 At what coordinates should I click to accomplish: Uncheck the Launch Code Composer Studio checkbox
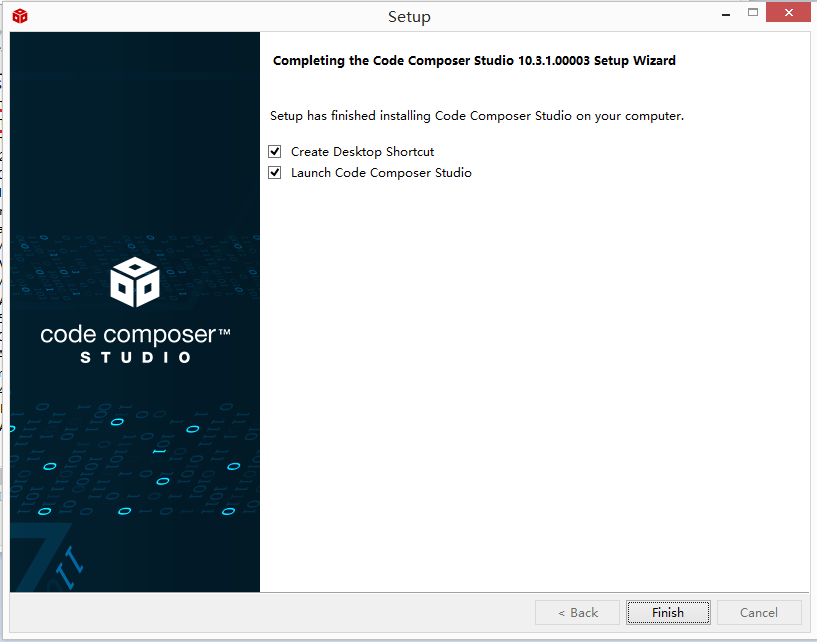[x=275, y=172]
